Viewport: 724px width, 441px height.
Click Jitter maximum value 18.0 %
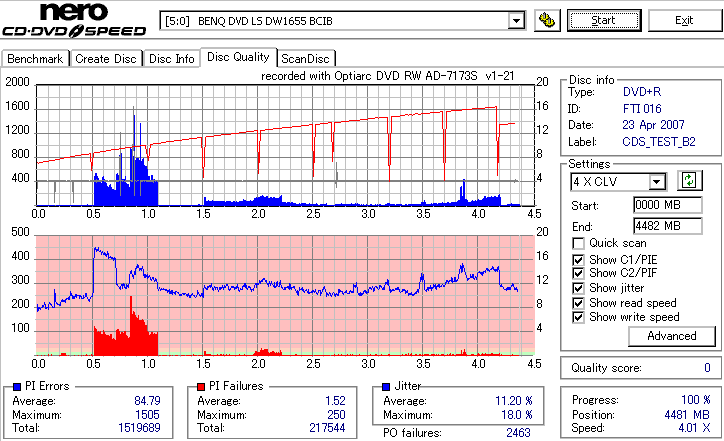[517, 415]
